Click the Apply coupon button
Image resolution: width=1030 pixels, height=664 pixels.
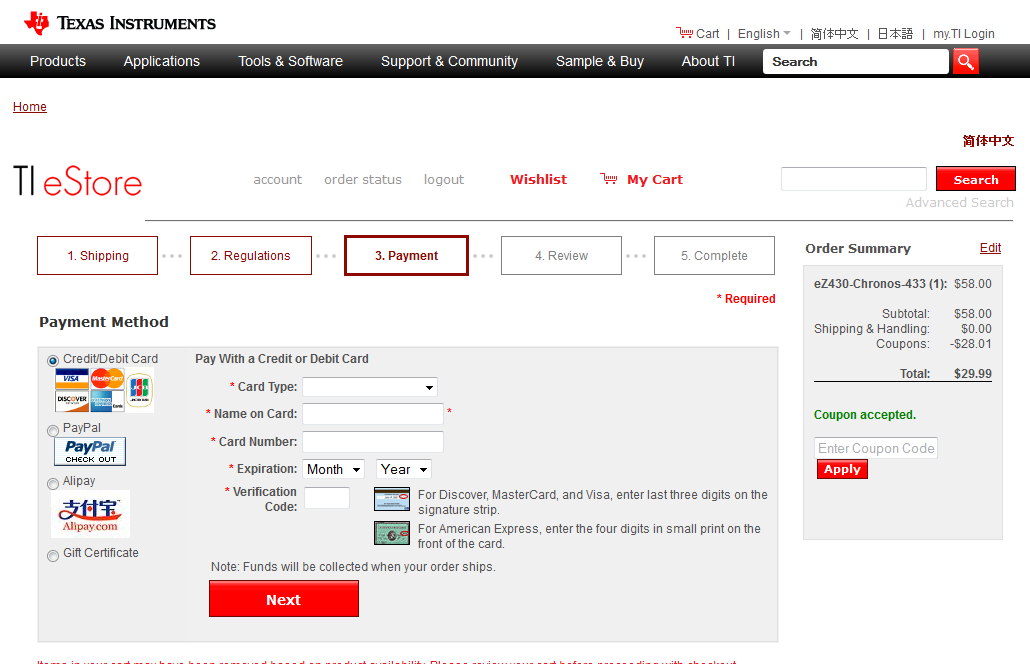[842, 469]
